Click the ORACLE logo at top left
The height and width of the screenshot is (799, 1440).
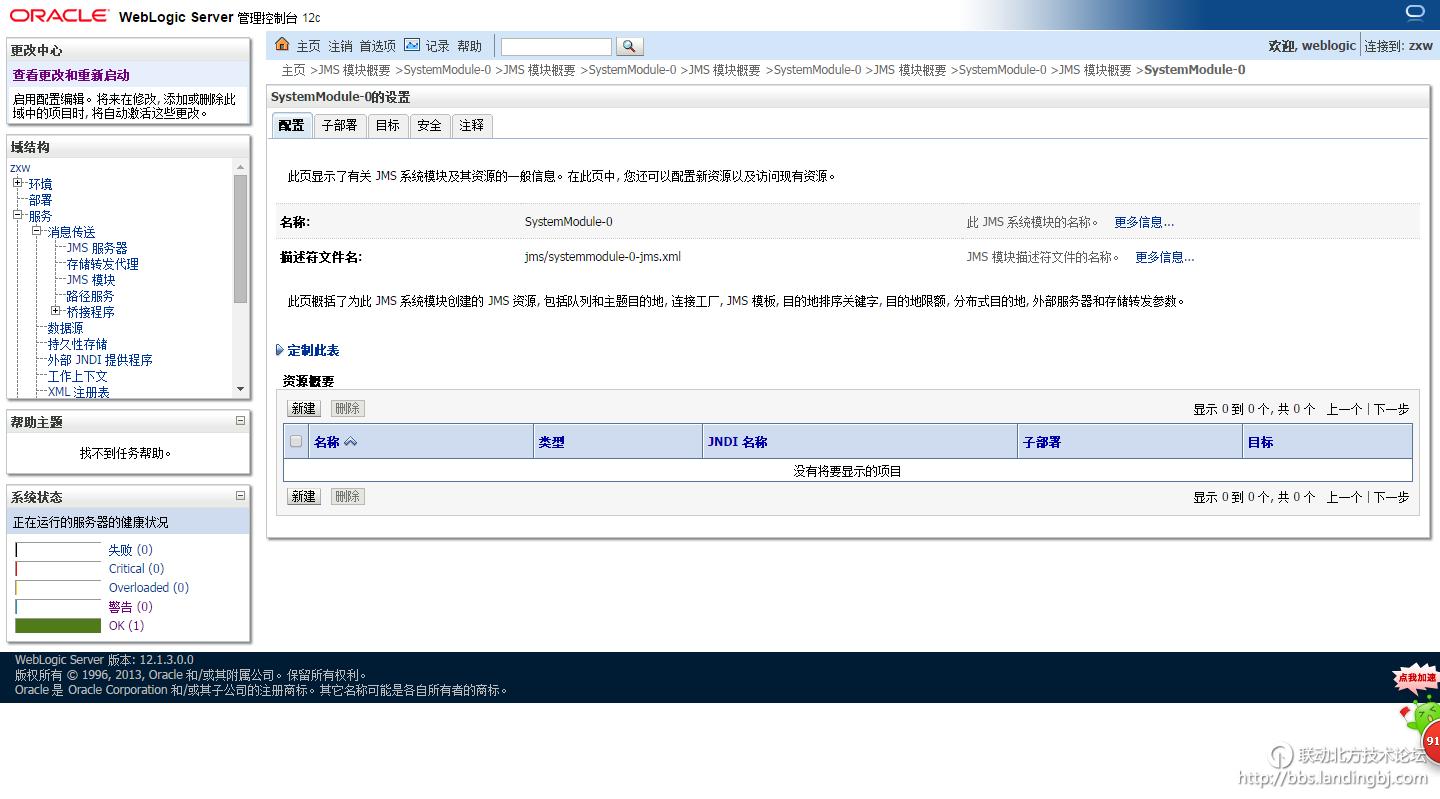click(x=58, y=16)
